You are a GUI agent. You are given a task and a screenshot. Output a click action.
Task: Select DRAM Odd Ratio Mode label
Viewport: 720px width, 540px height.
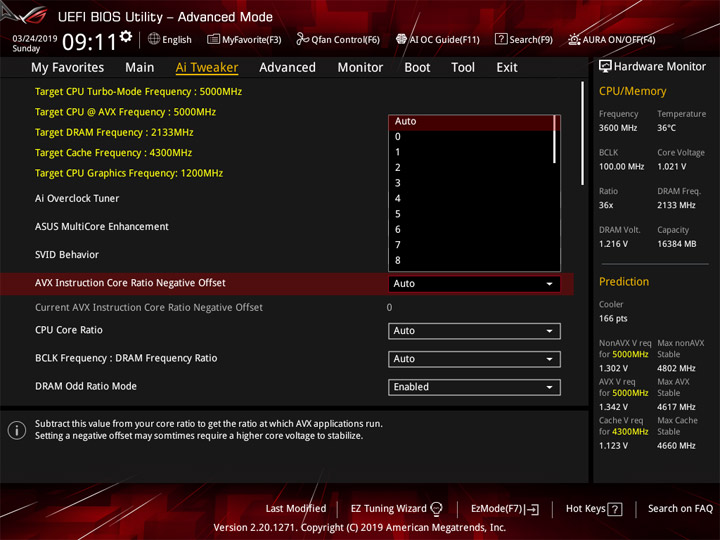click(86, 386)
